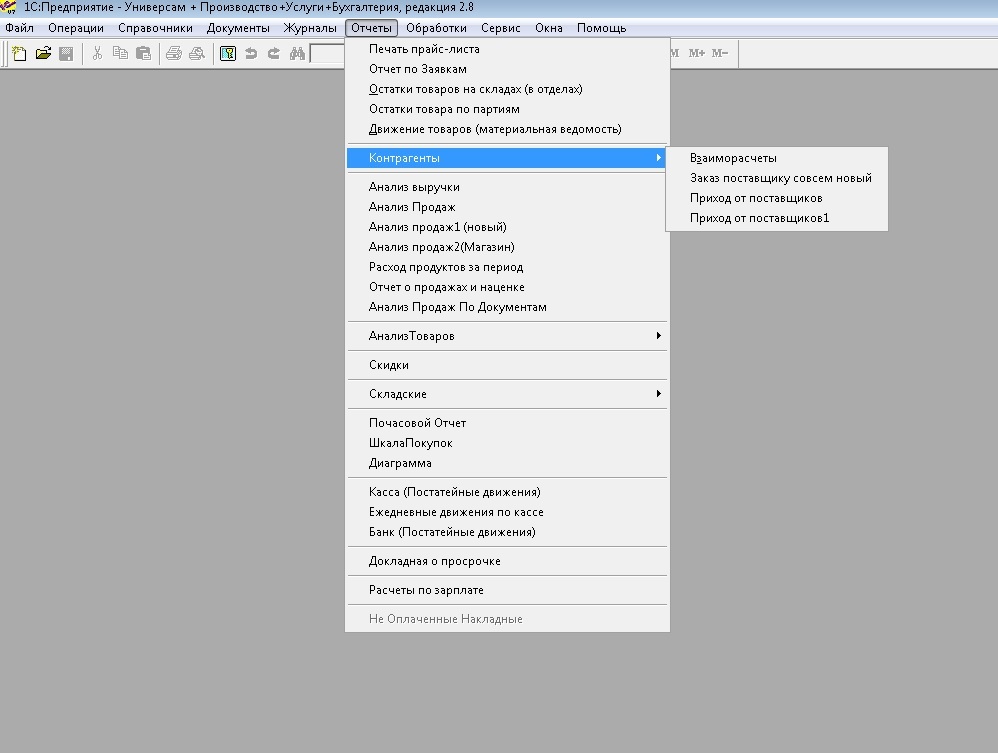Click the Print preview icon
The height and width of the screenshot is (753, 998).
click(197, 53)
